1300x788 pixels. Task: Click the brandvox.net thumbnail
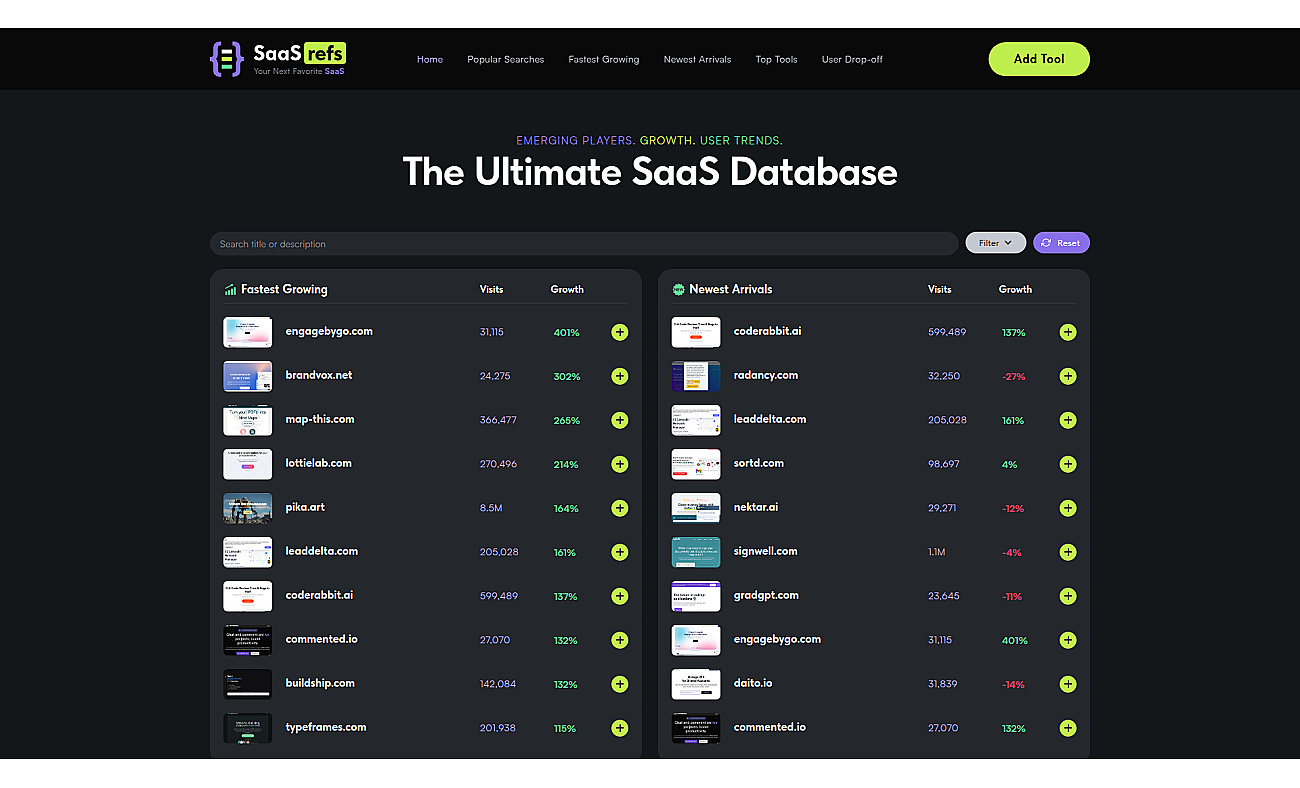(x=247, y=376)
